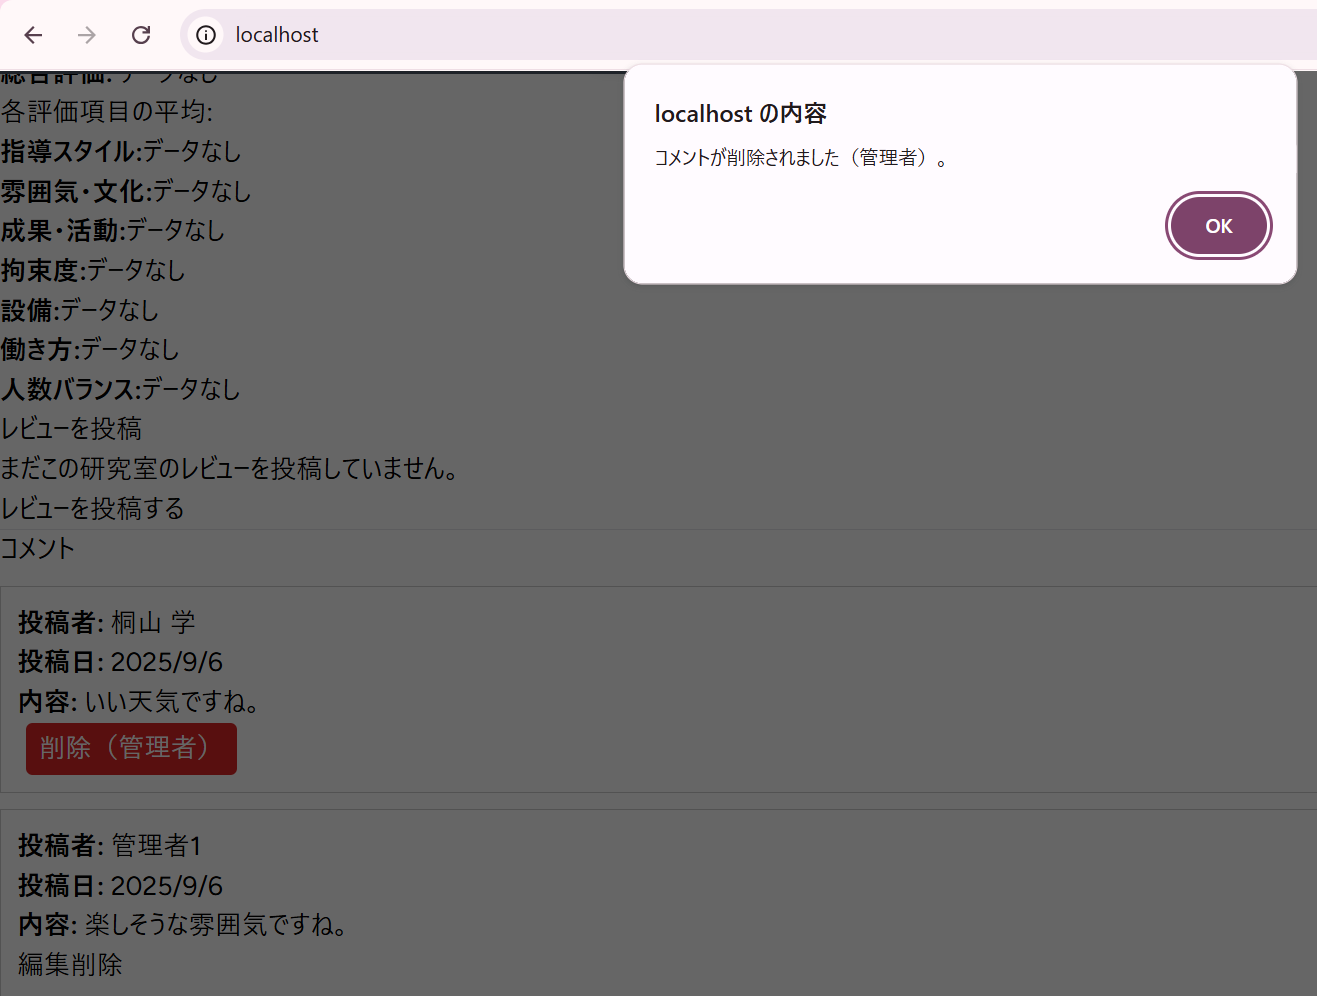The width and height of the screenshot is (1317, 996).
Task: Click the 設備 rating row
Action: [80, 310]
